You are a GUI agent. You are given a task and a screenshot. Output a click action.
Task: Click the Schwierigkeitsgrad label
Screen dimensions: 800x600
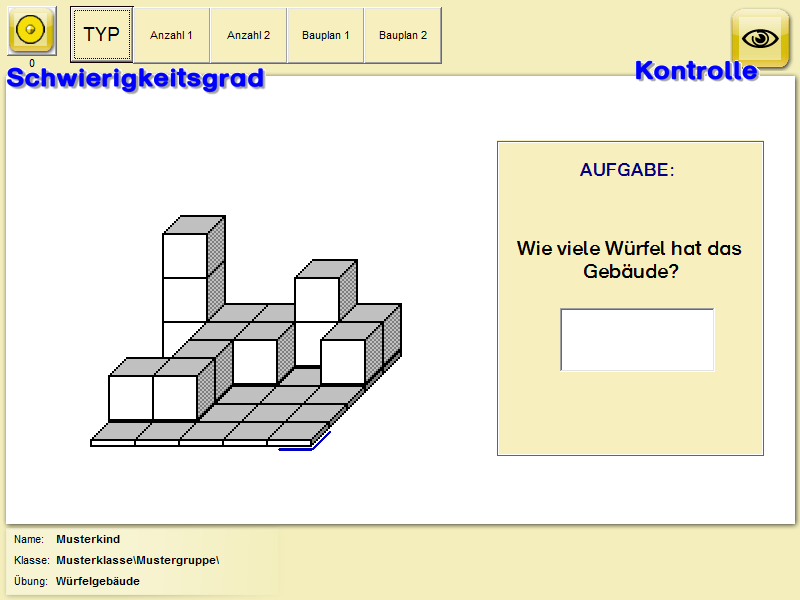click(136, 78)
